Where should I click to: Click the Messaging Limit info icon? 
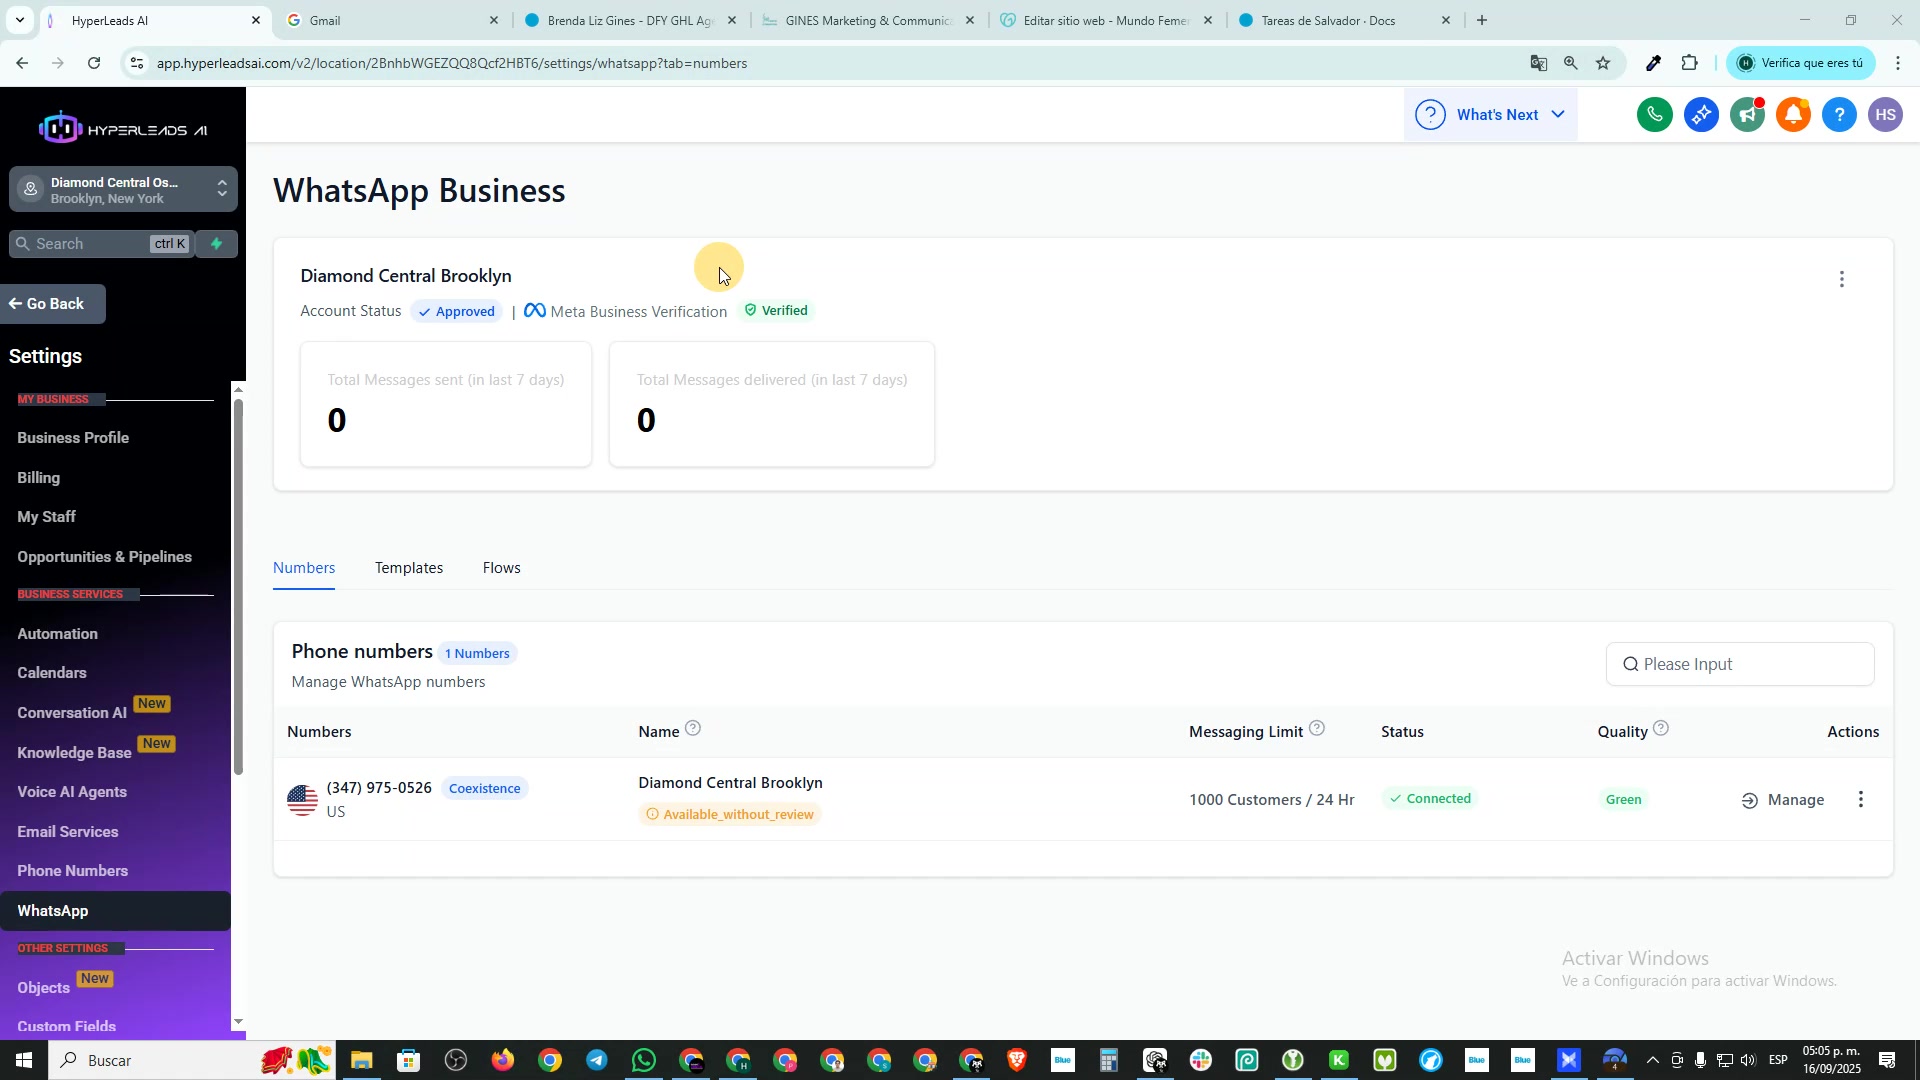pyautogui.click(x=1317, y=729)
